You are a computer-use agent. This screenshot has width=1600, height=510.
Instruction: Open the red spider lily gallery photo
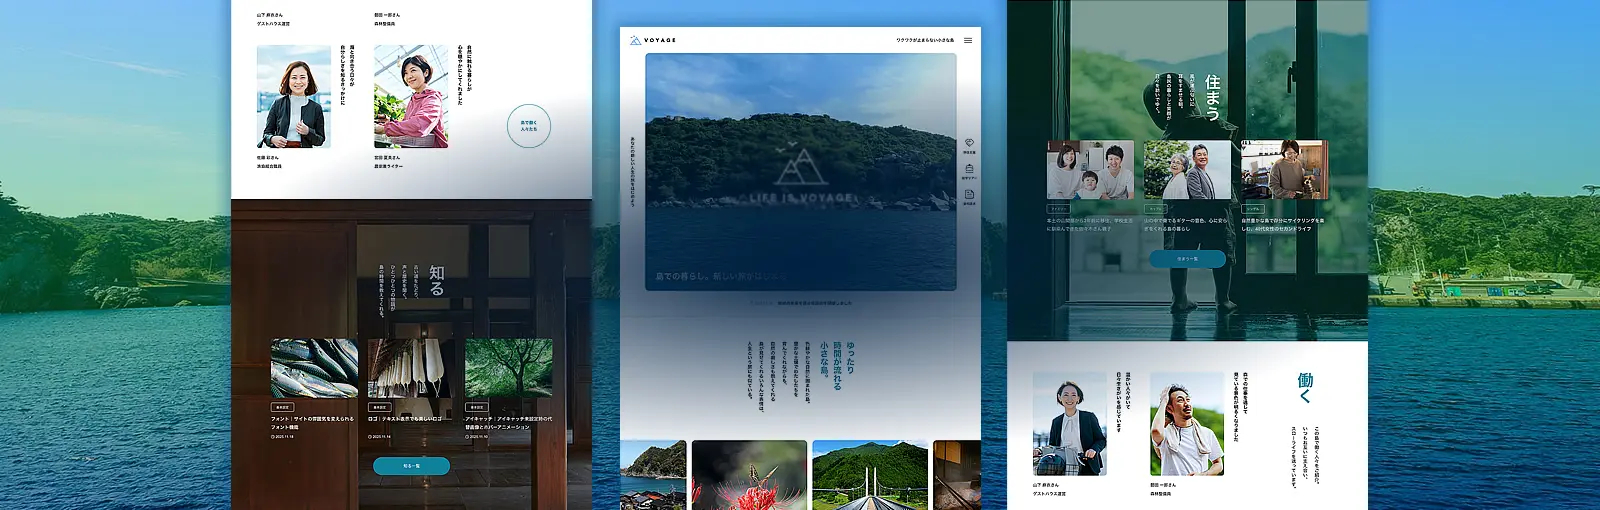pos(749,475)
